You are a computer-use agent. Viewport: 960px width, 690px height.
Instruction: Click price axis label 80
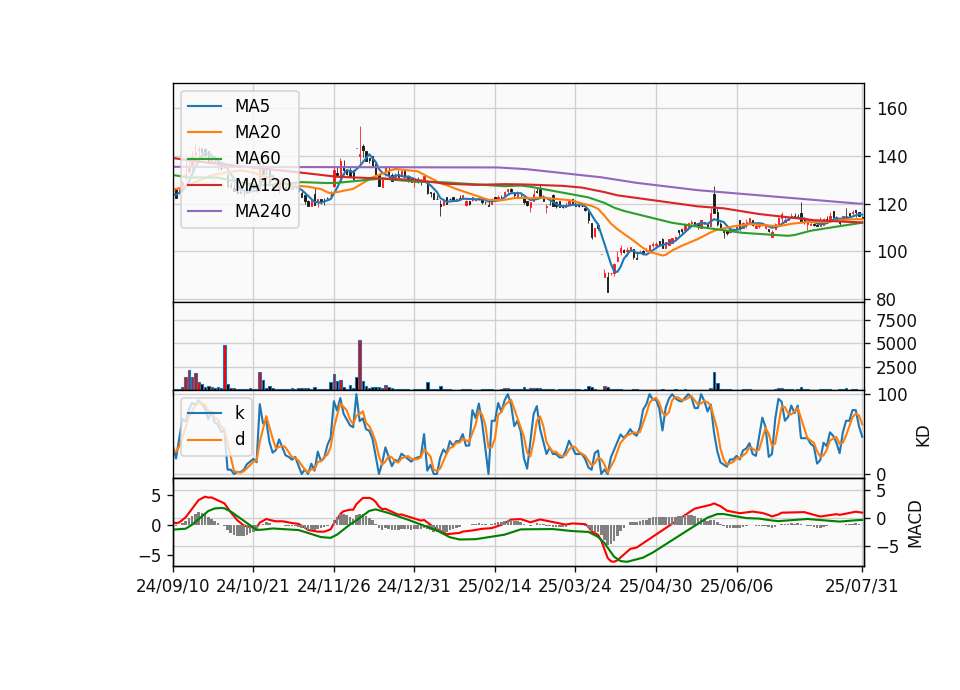click(x=887, y=300)
